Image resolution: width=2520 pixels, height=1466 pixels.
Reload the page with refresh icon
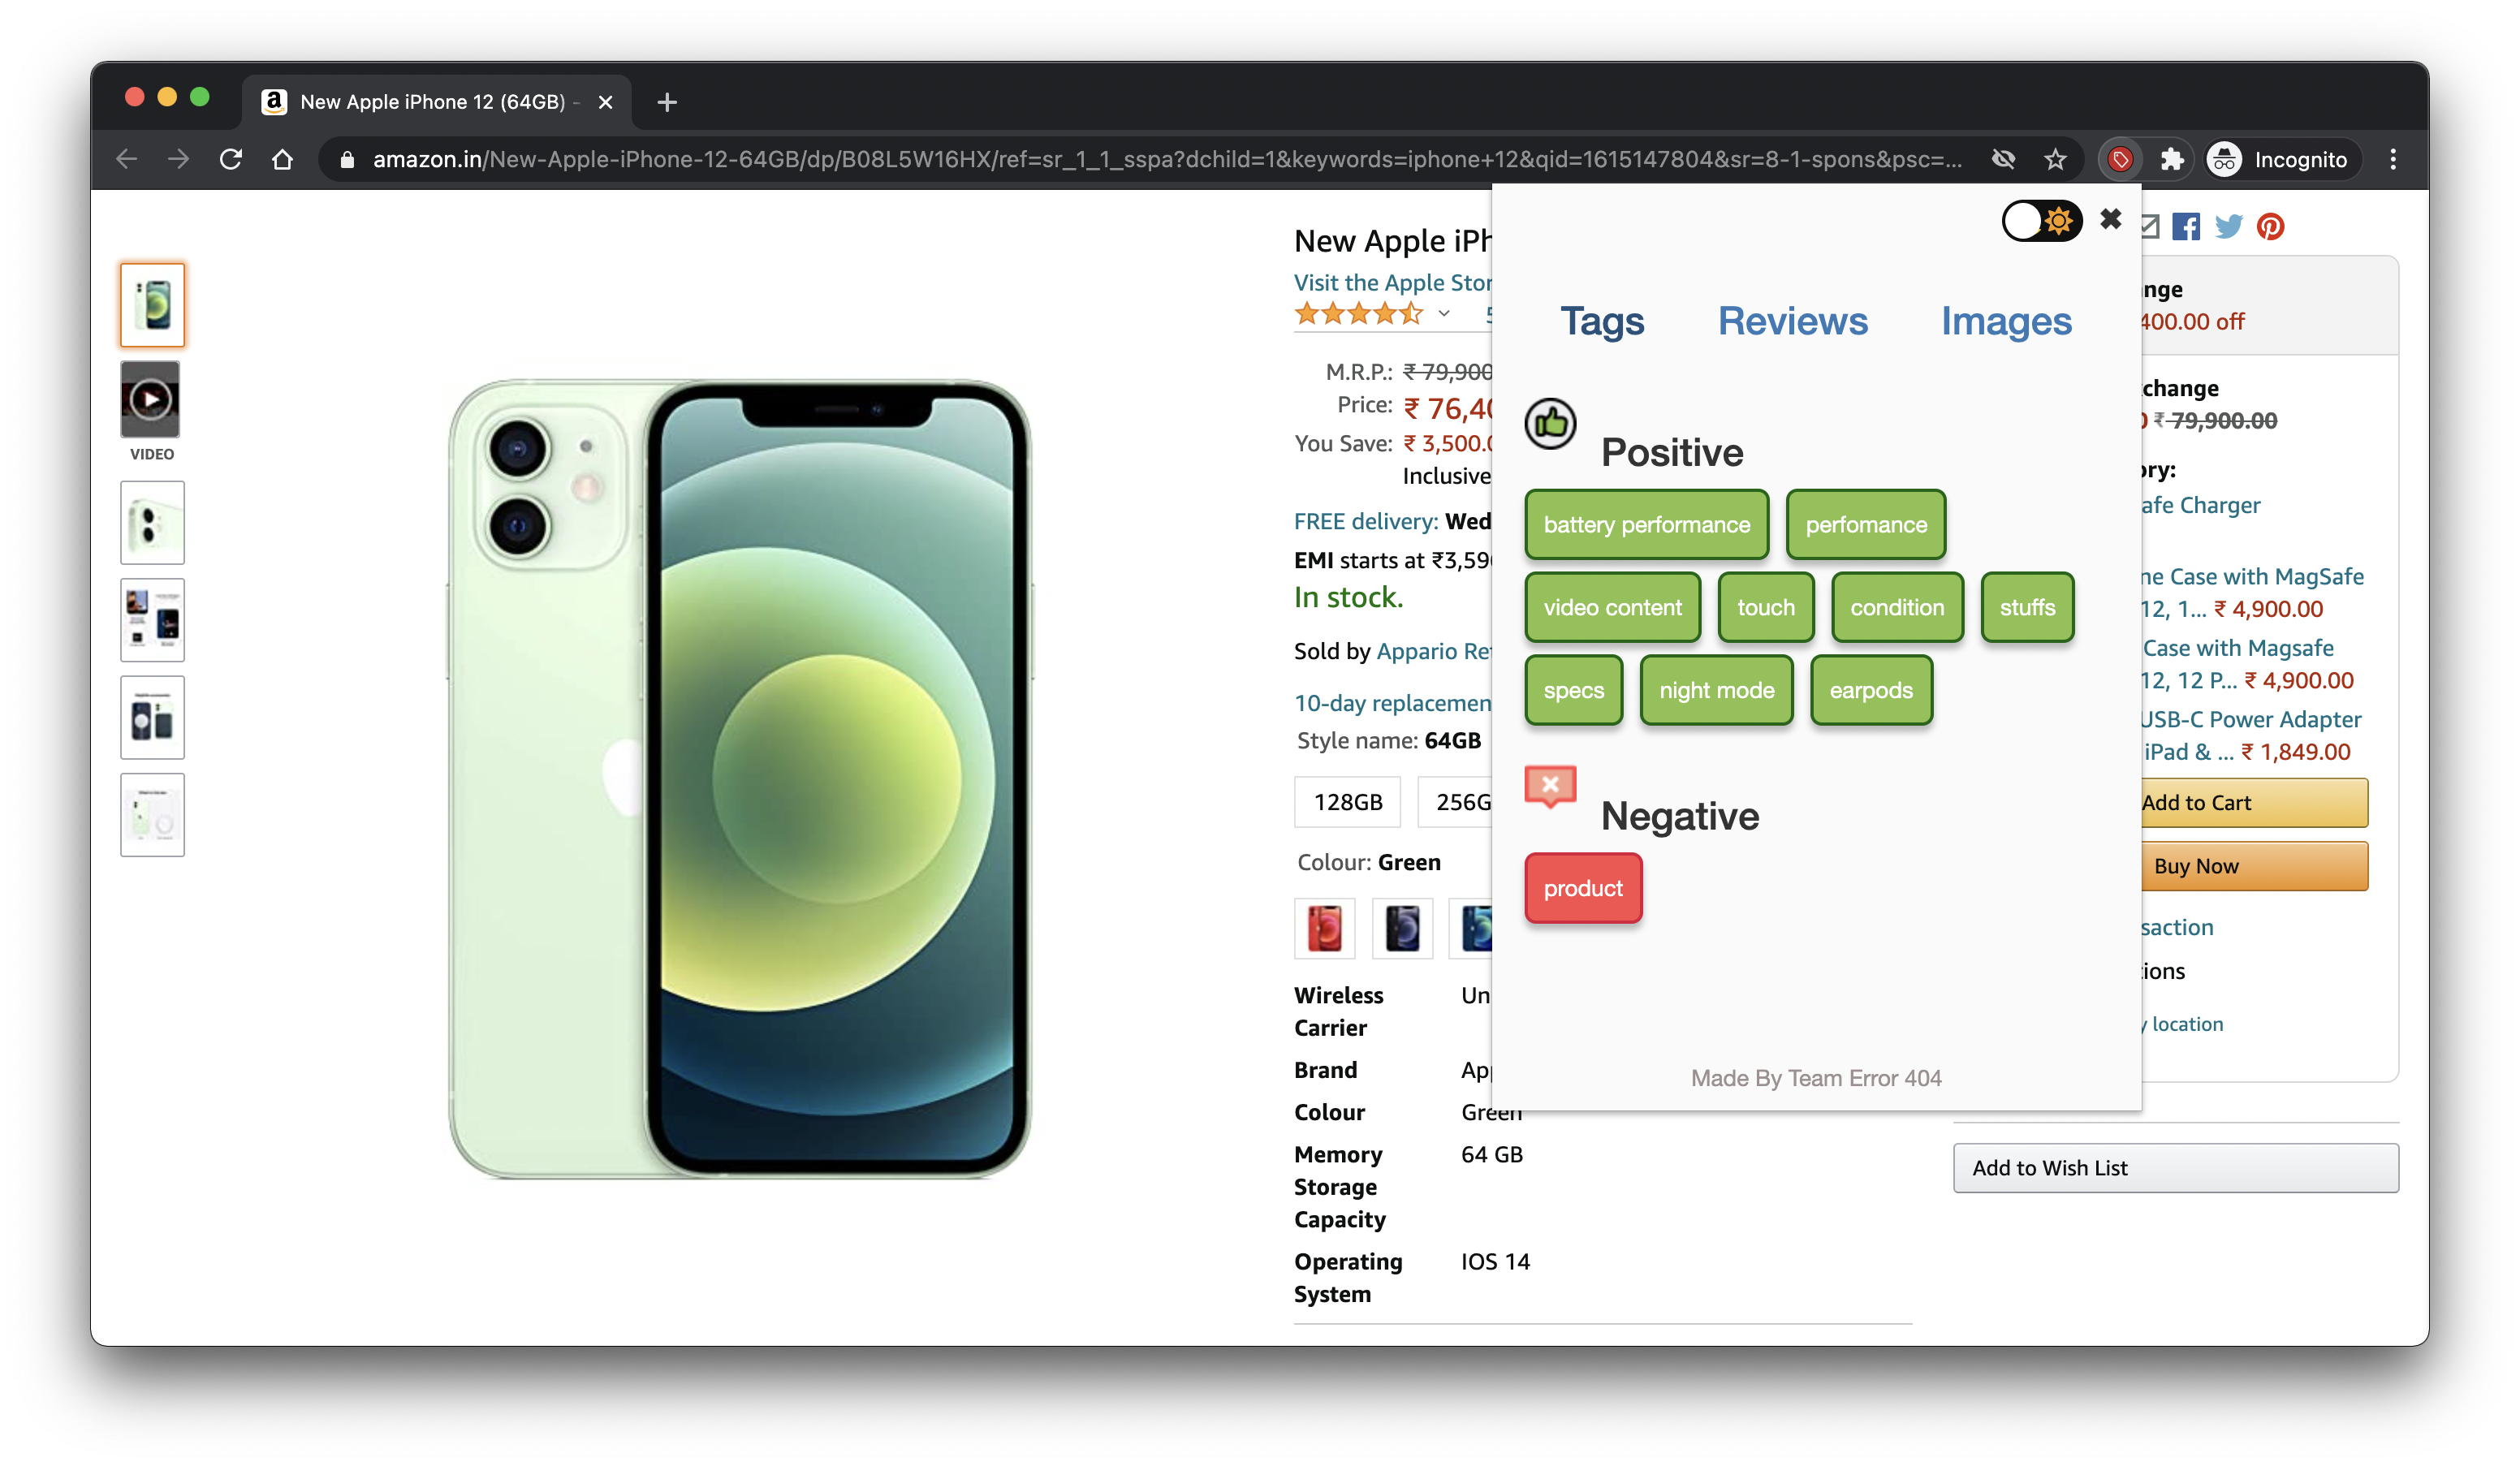[231, 159]
